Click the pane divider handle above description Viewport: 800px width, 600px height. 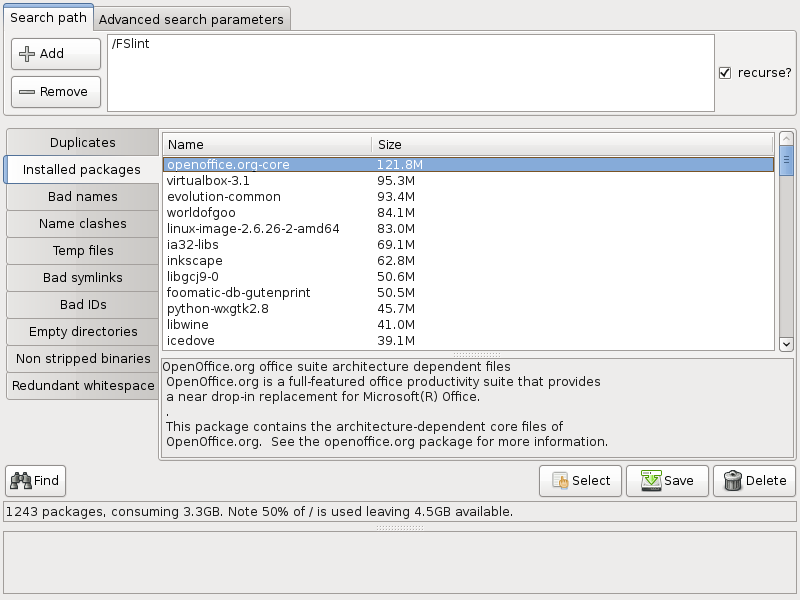468,355
